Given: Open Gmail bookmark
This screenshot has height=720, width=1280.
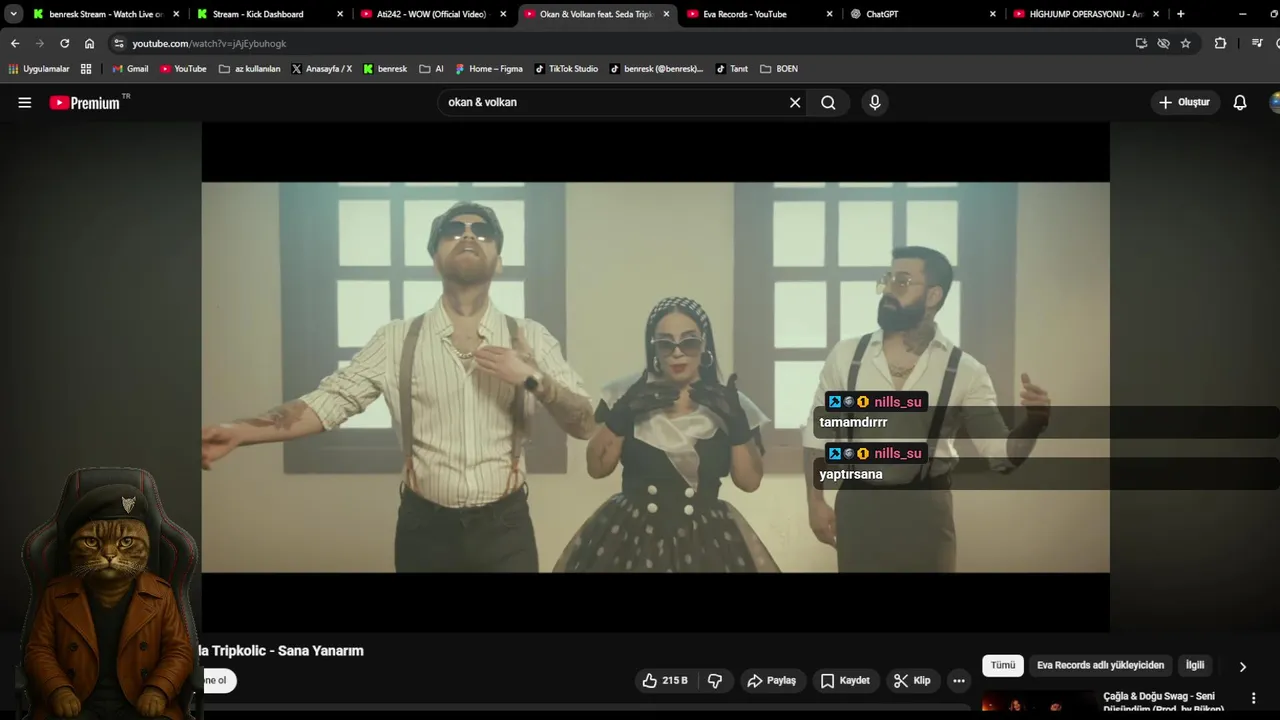Looking at the screenshot, I should point(130,69).
